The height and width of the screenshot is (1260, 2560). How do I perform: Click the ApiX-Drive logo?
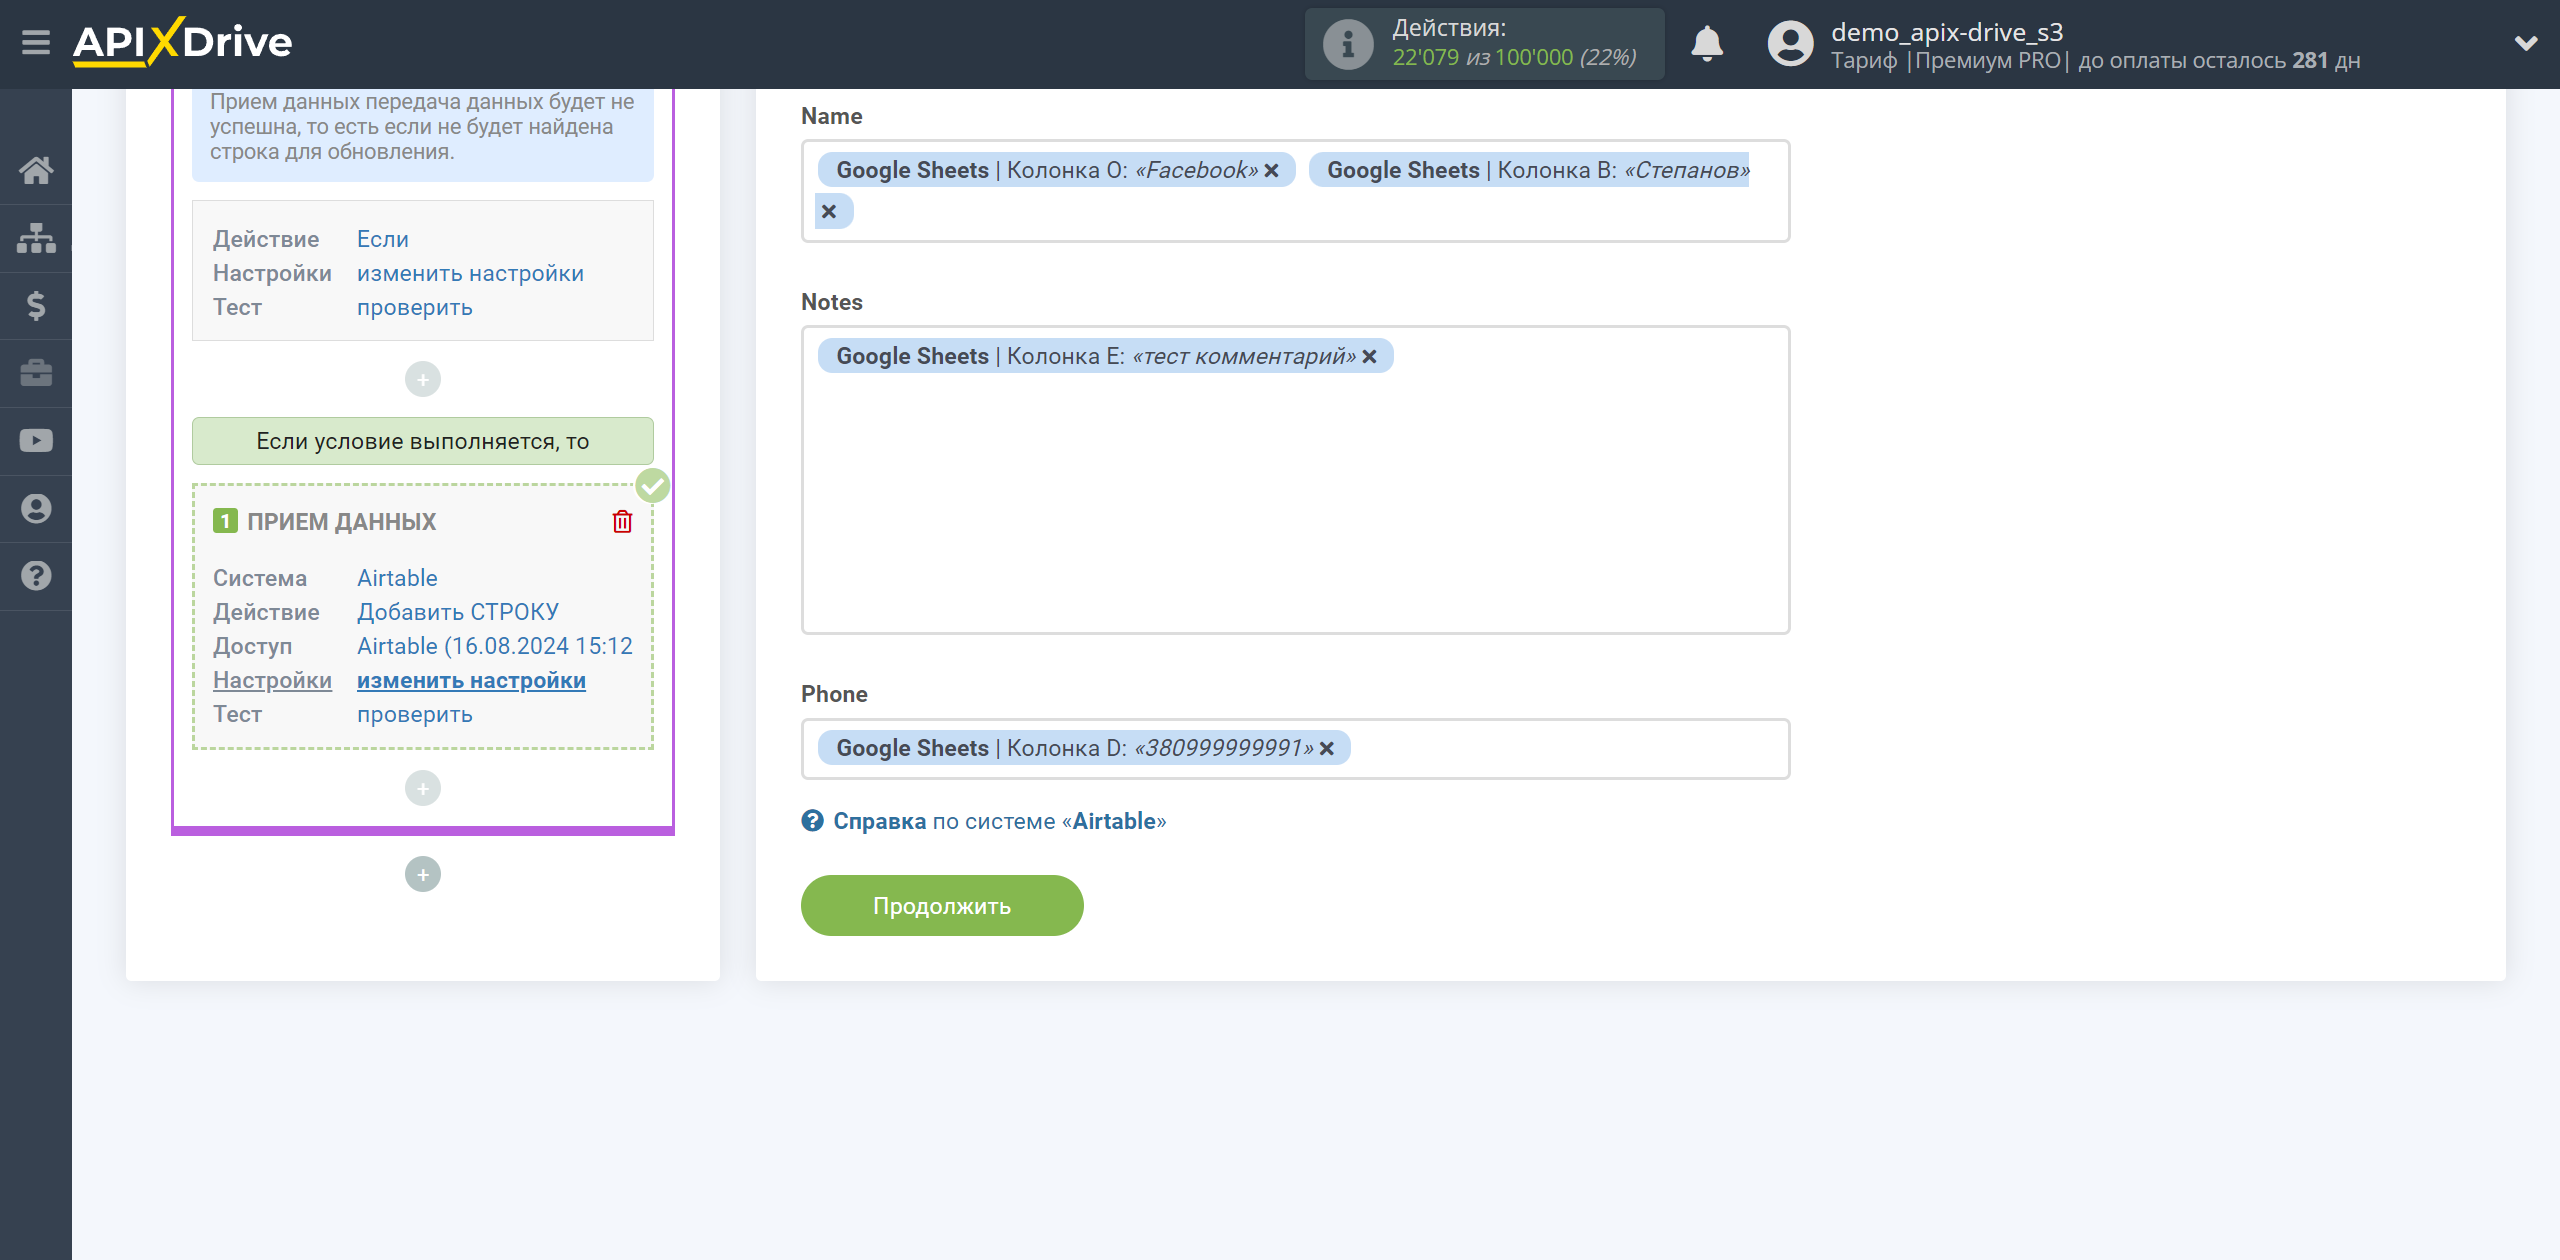coord(182,42)
